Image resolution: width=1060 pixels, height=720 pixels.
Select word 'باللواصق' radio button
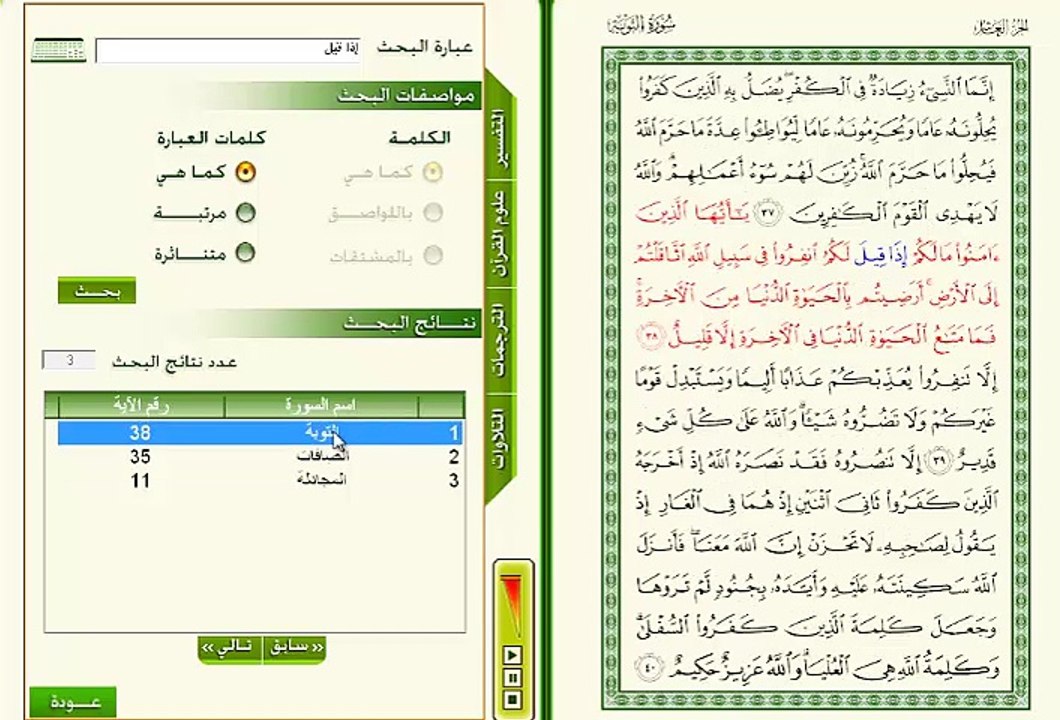tap(433, 213)
